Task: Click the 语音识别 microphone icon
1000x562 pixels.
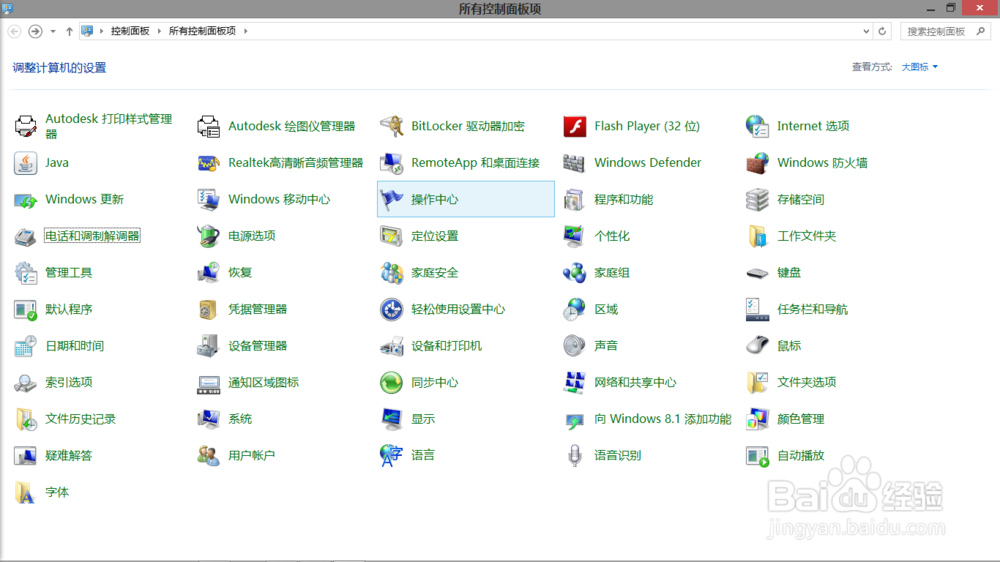Action: tap(575, 455)
